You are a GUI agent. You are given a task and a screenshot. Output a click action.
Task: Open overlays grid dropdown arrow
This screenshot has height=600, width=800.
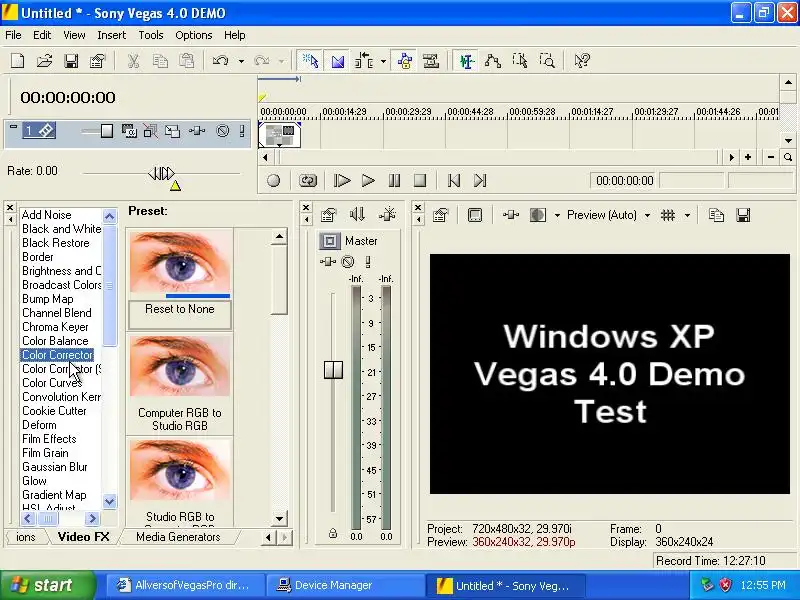687,215
